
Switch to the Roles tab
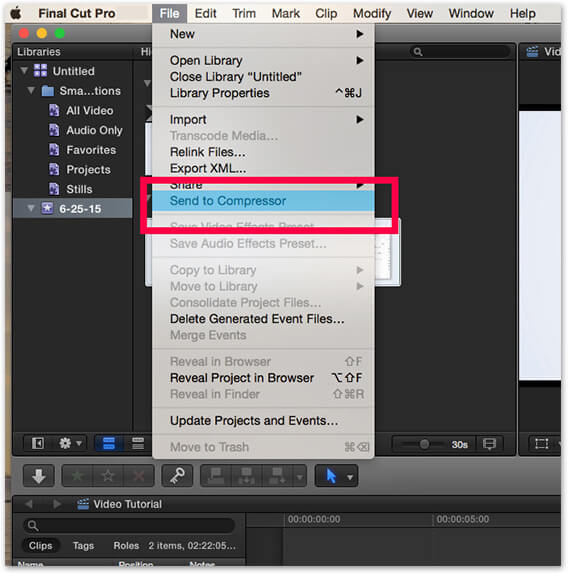[x=126, y=546]
